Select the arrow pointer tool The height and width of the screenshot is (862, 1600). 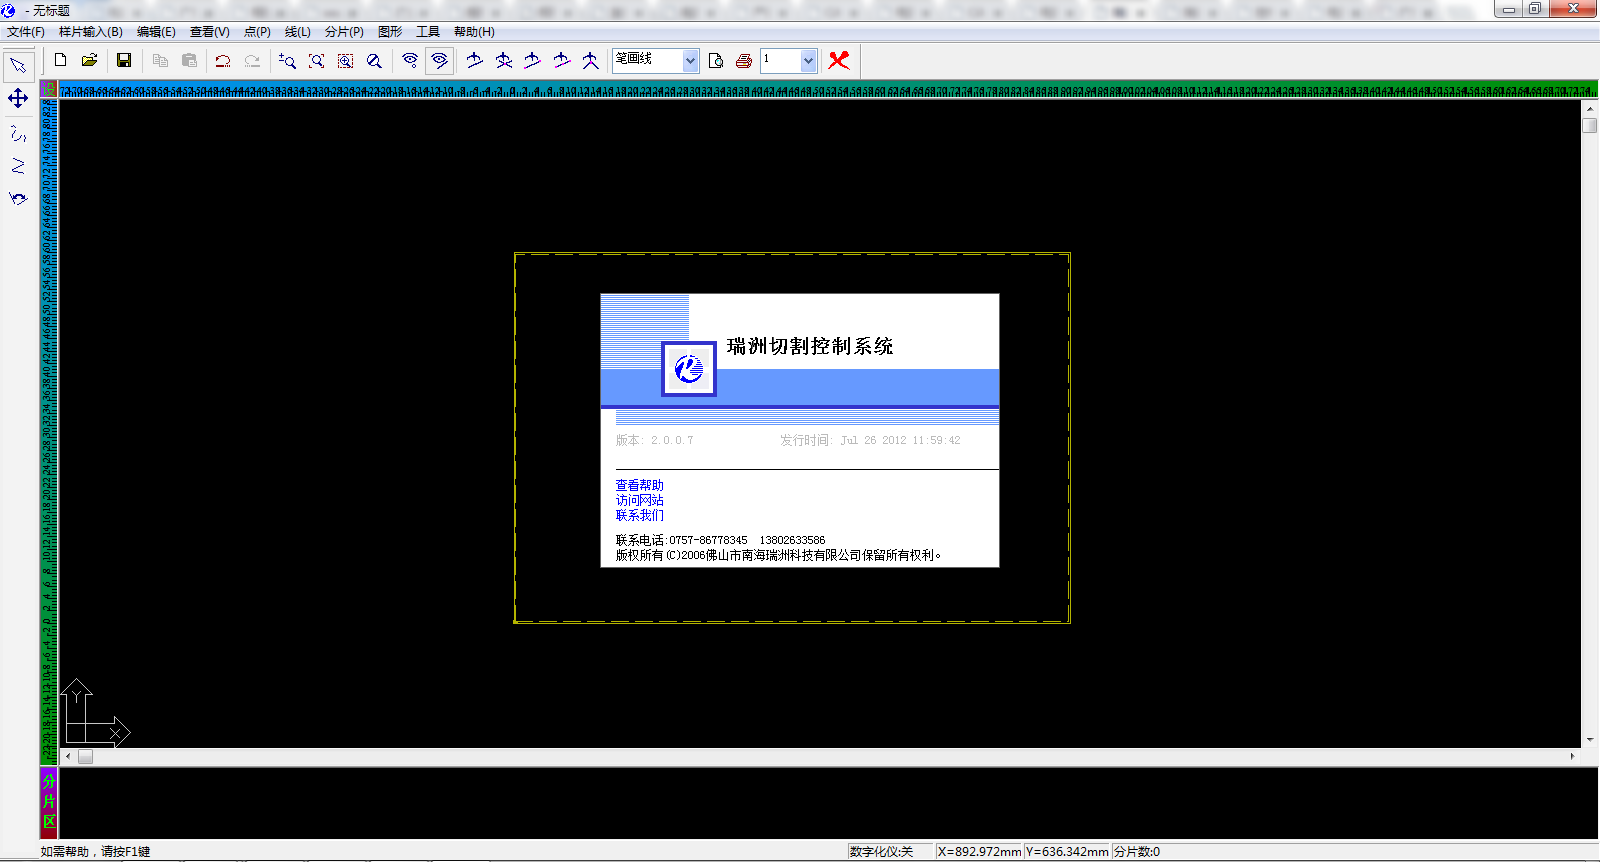pyautogui.click(x=18, y=66)
